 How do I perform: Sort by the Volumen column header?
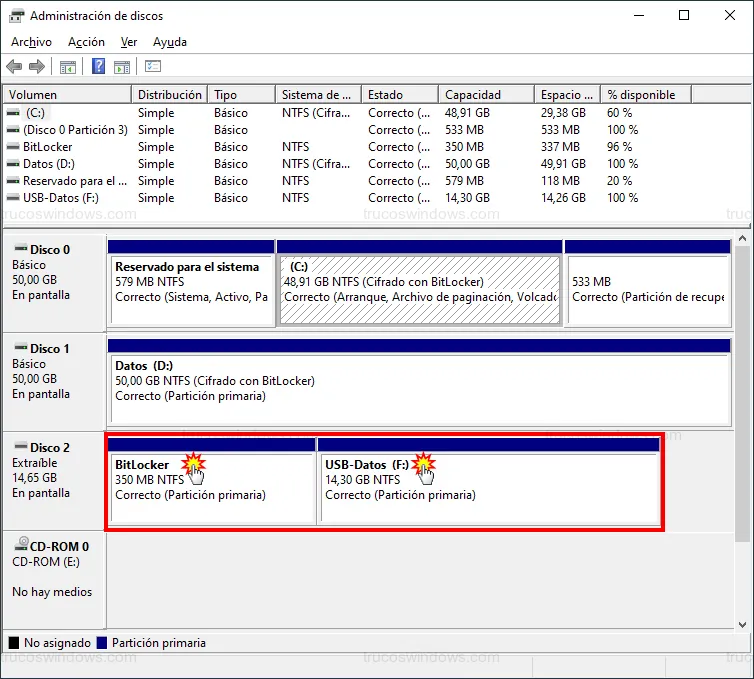66,95
